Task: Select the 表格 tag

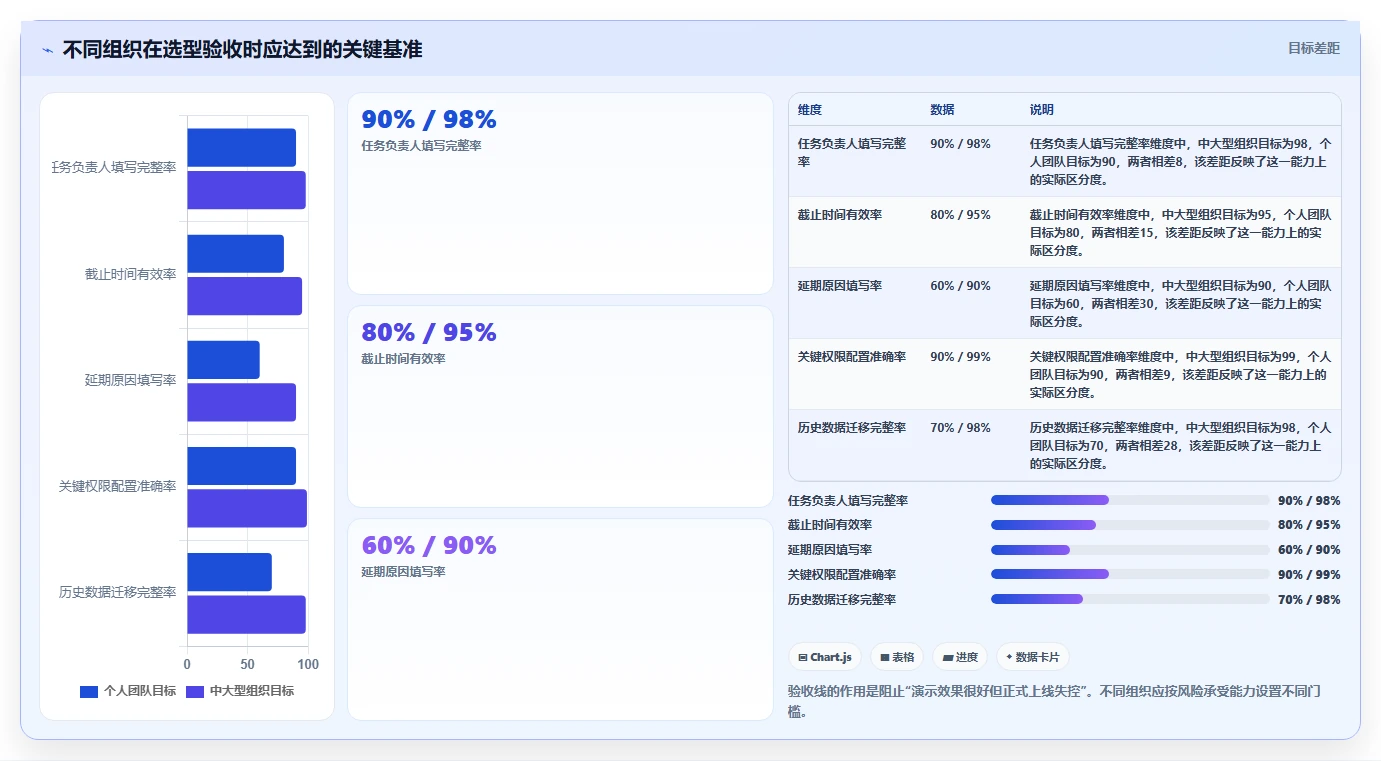Action: (x=897, y=657)
